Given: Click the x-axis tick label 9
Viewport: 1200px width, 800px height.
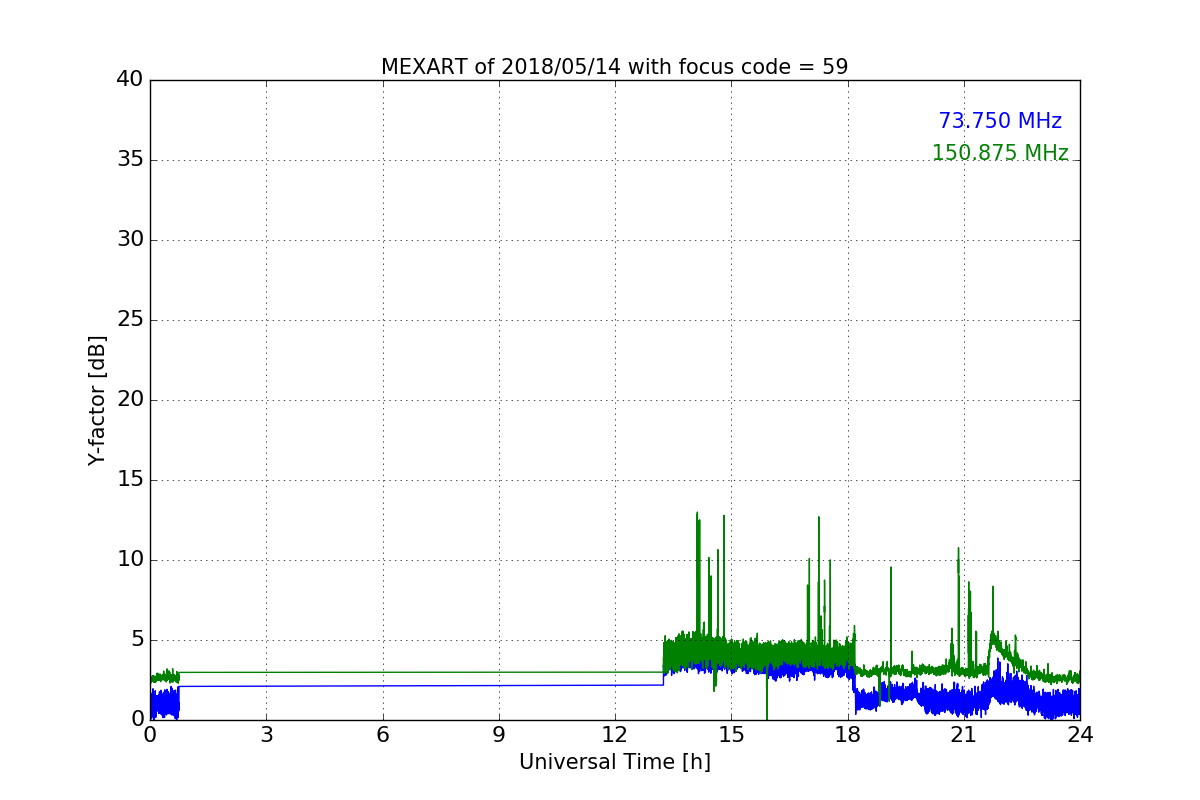Looking at the screenshot, I should point(499,735).
